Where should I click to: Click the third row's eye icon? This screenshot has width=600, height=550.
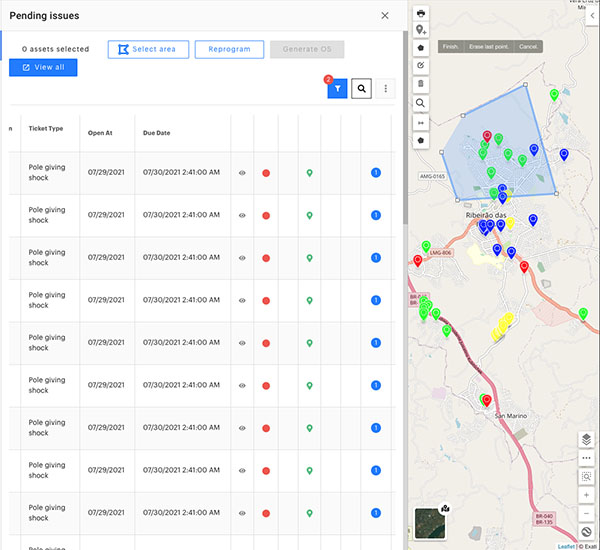pyautogui.click(x=242, y=258)
